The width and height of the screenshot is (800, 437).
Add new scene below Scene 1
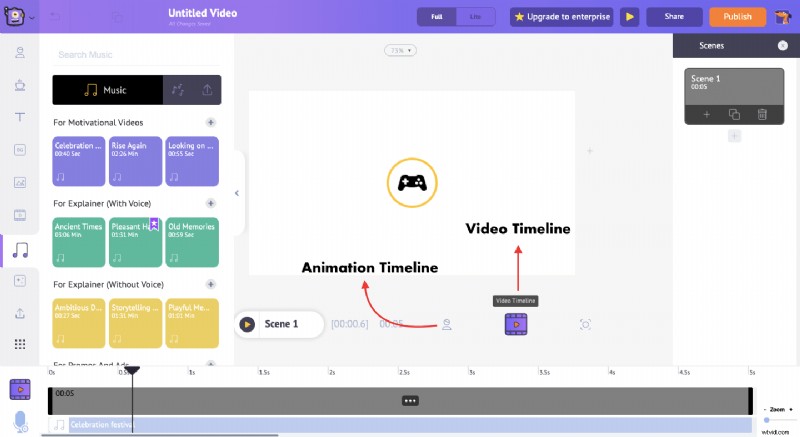[x=734, y=136]
